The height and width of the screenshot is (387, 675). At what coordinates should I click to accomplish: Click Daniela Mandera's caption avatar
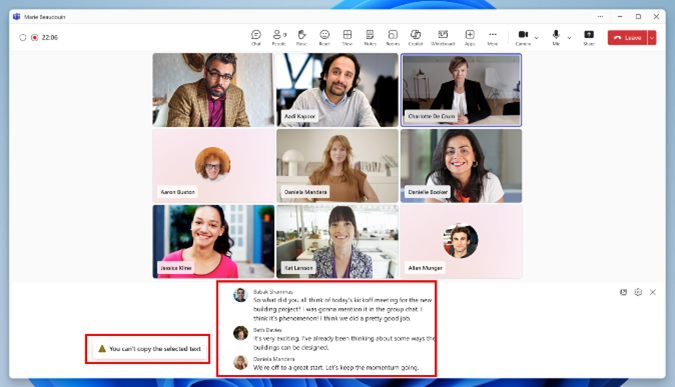[240, 362]
